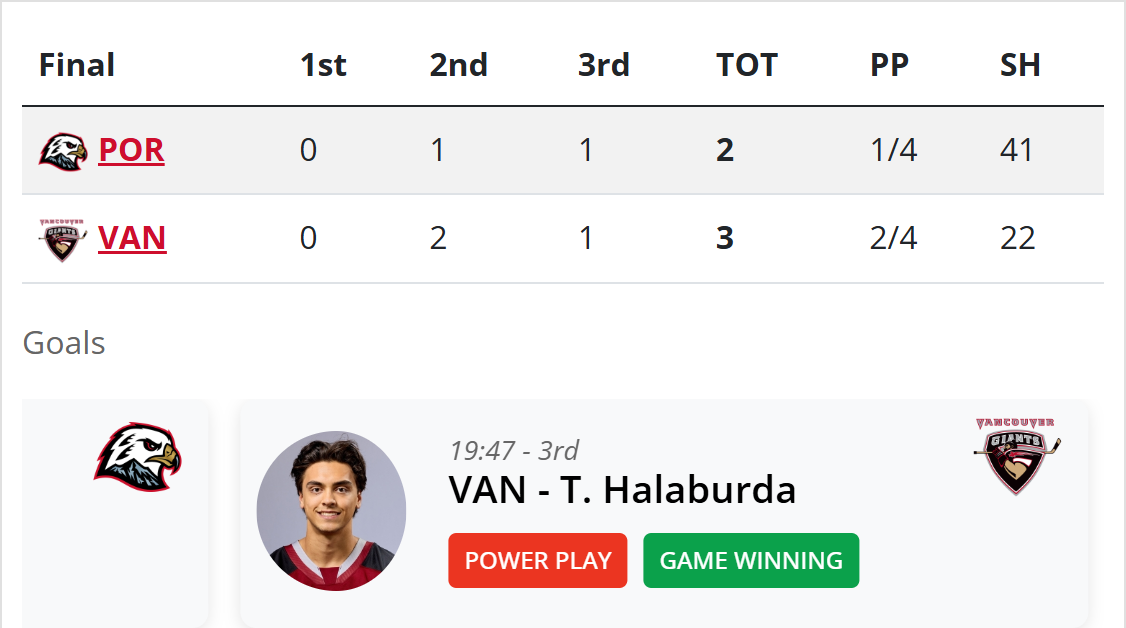This screenshot has width=1126, height=628.
Task: Click the Vancouver Giants logo on goal card
Action: click(1016, 456)
